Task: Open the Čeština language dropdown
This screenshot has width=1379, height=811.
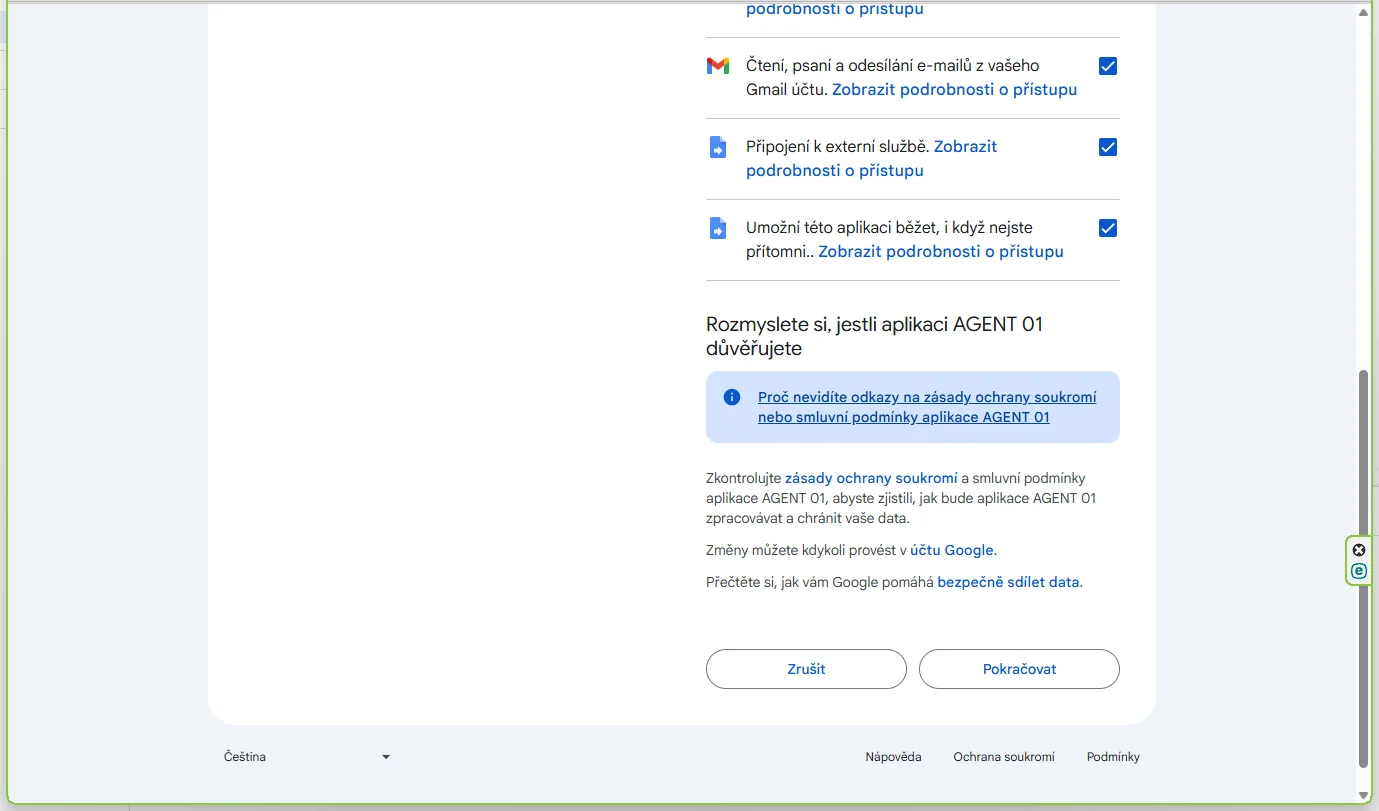Action: click(307, 757)
